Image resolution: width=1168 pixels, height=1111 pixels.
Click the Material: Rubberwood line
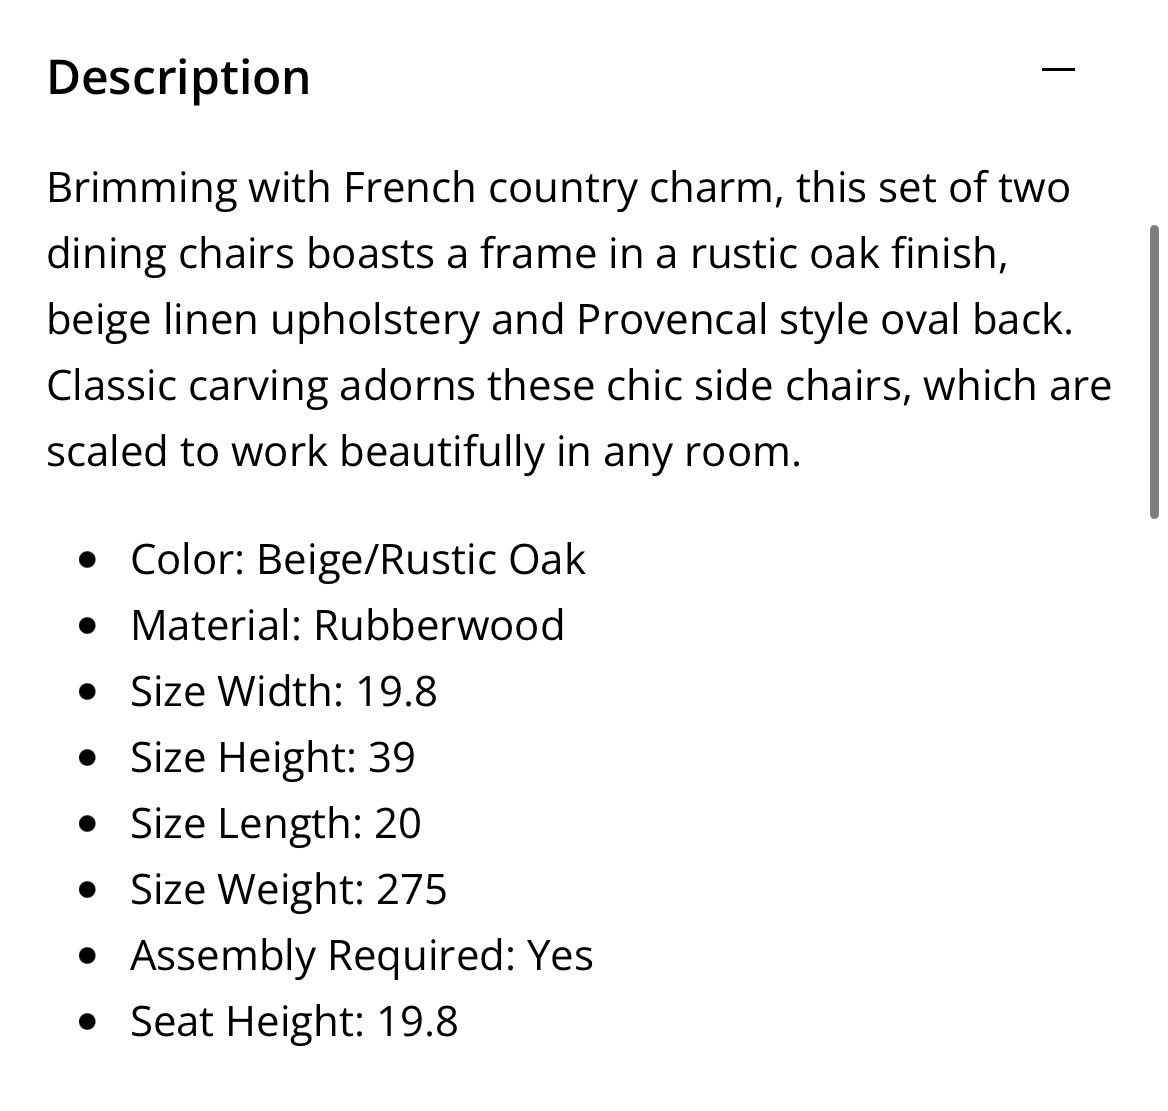[x=347, y=624]
